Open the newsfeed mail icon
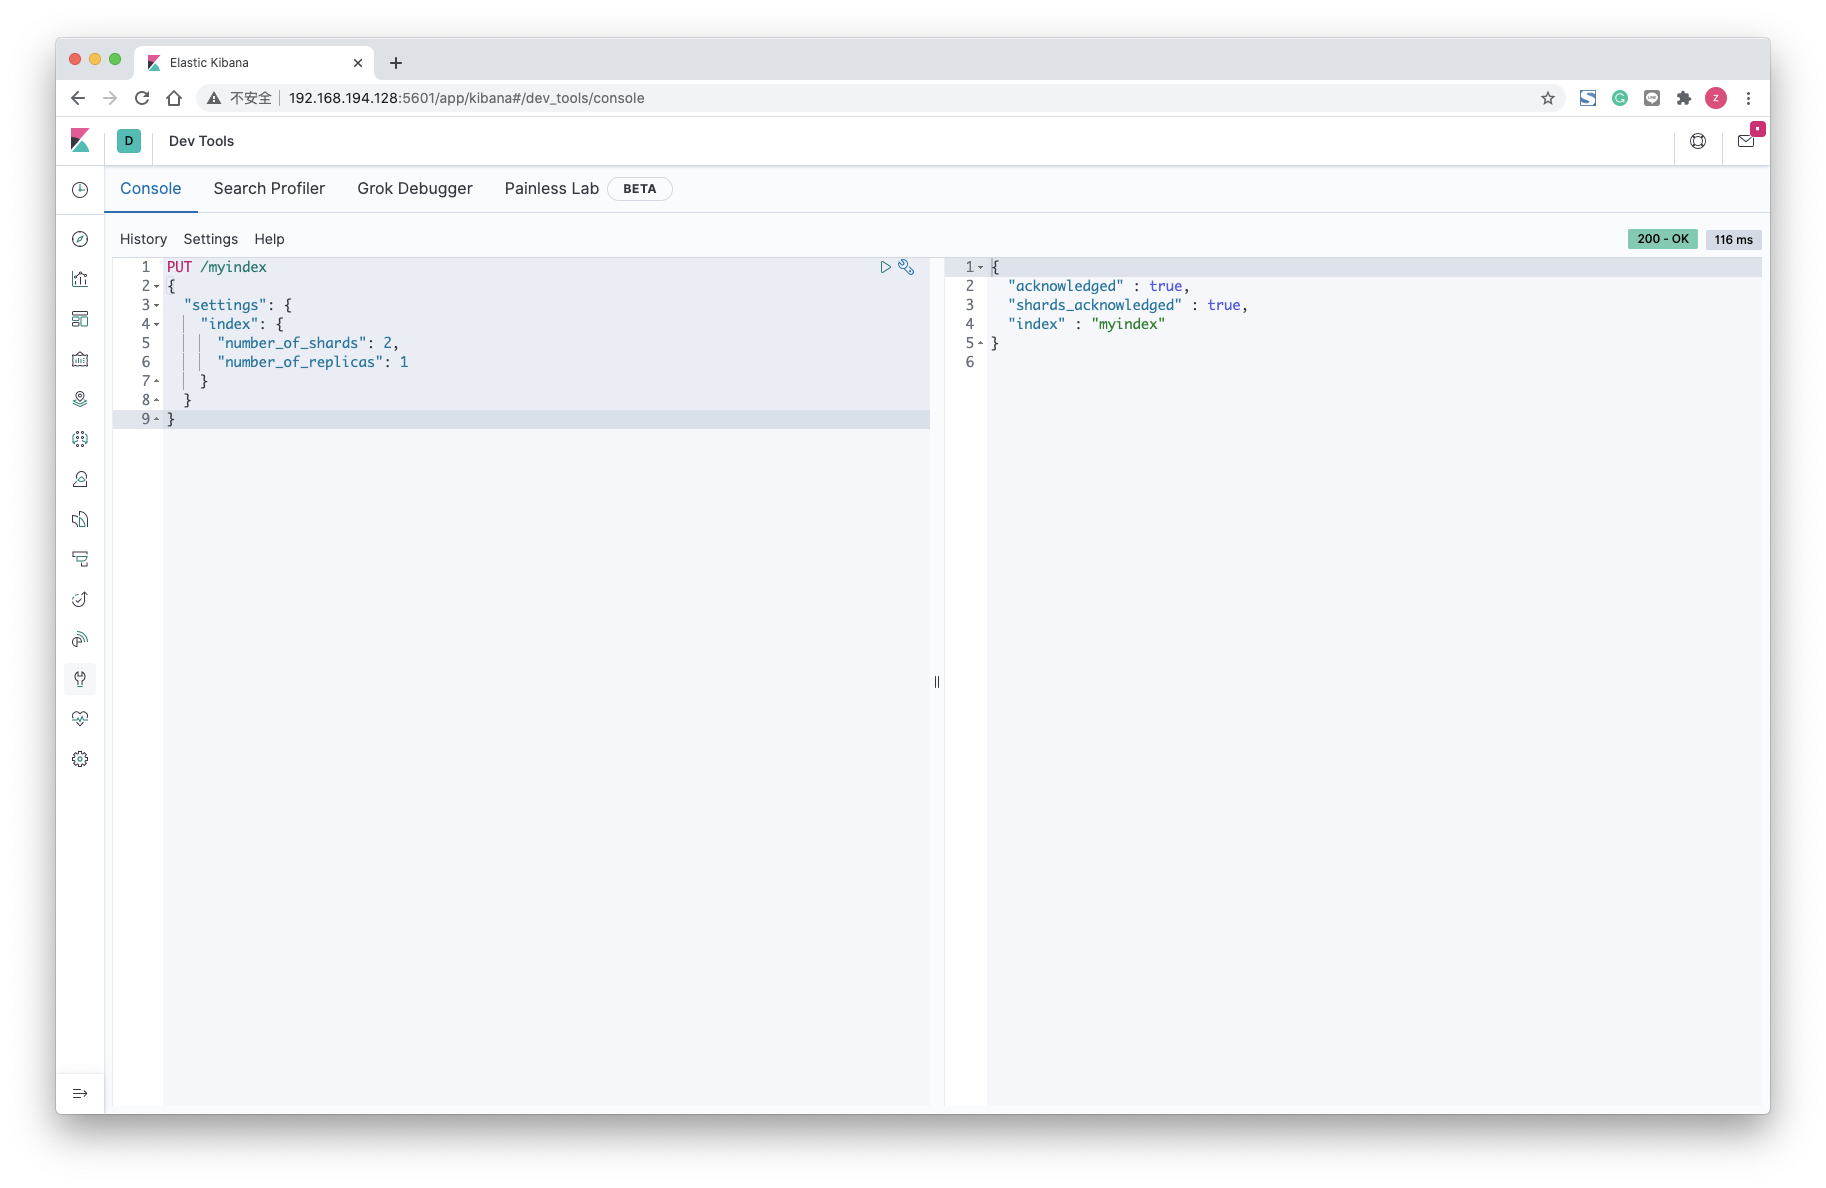This screenshot has width=1826, height=1188. click(1746, 141)
